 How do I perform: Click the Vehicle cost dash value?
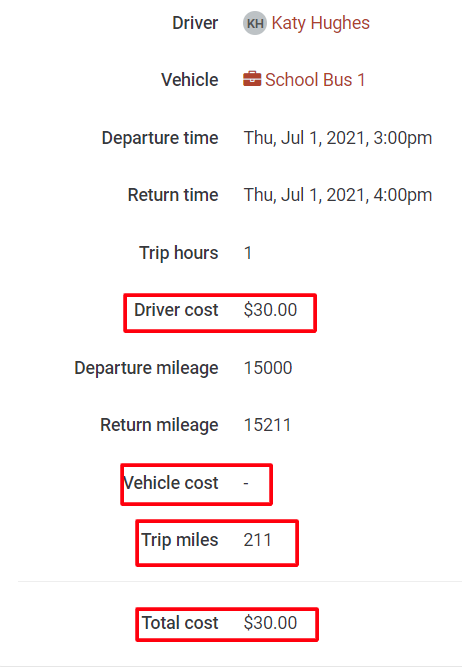[246, 483]
